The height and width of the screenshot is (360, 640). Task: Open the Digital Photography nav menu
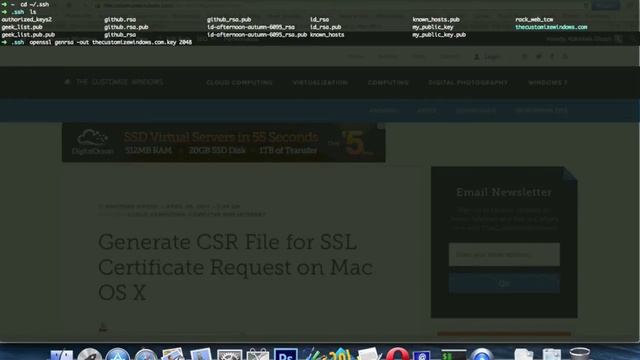click(468, 82)
